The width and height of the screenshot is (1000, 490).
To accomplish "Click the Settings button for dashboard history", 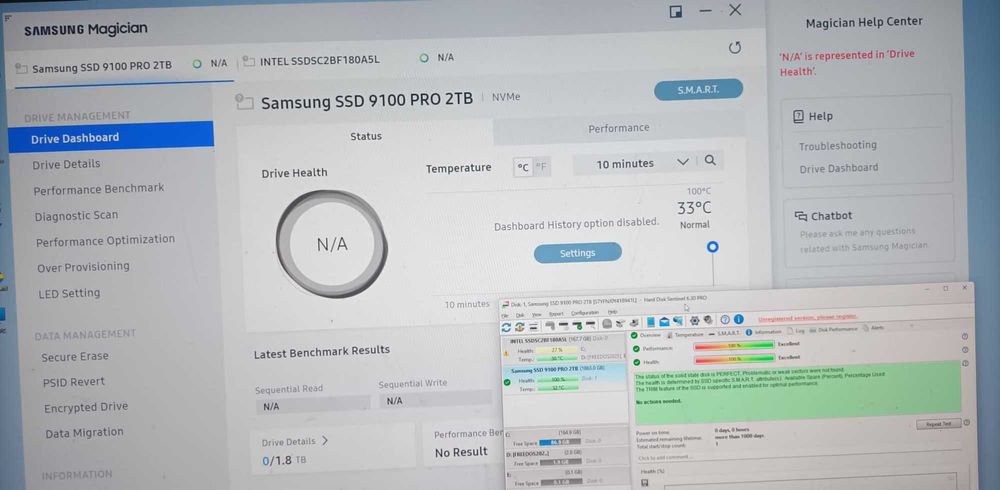I will click(577, 253).
